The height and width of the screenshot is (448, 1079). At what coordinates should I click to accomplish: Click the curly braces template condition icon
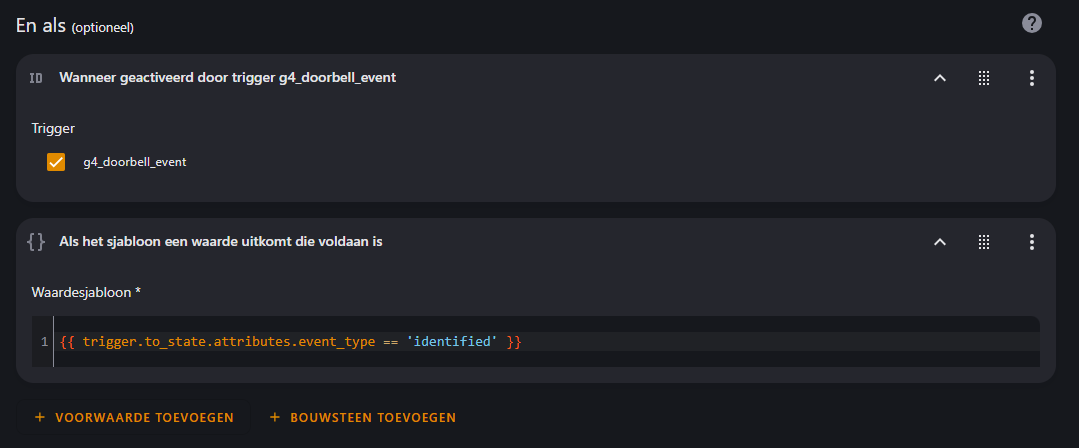[x=36, y=242]
